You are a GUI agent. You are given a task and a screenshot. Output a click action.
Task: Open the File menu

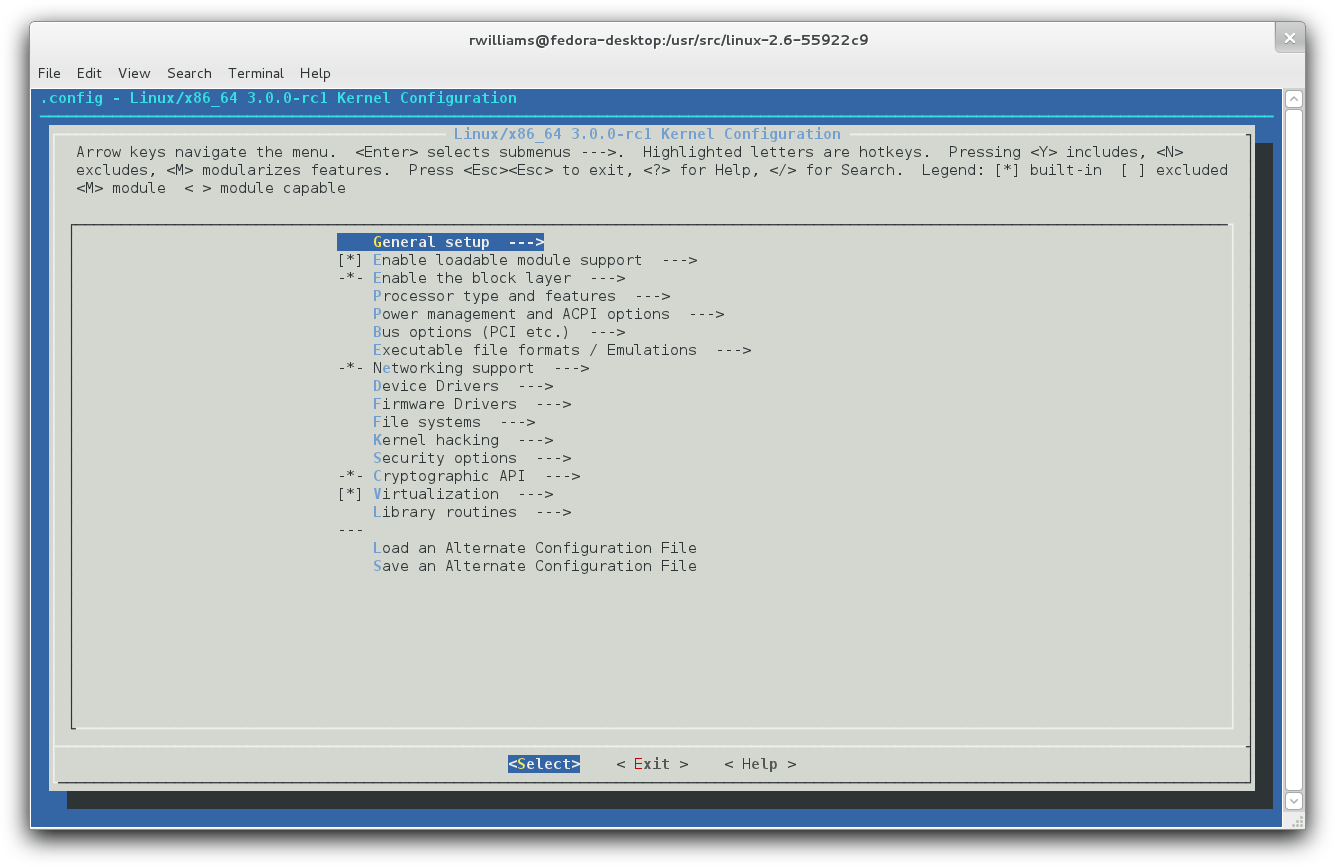(49, 73)
